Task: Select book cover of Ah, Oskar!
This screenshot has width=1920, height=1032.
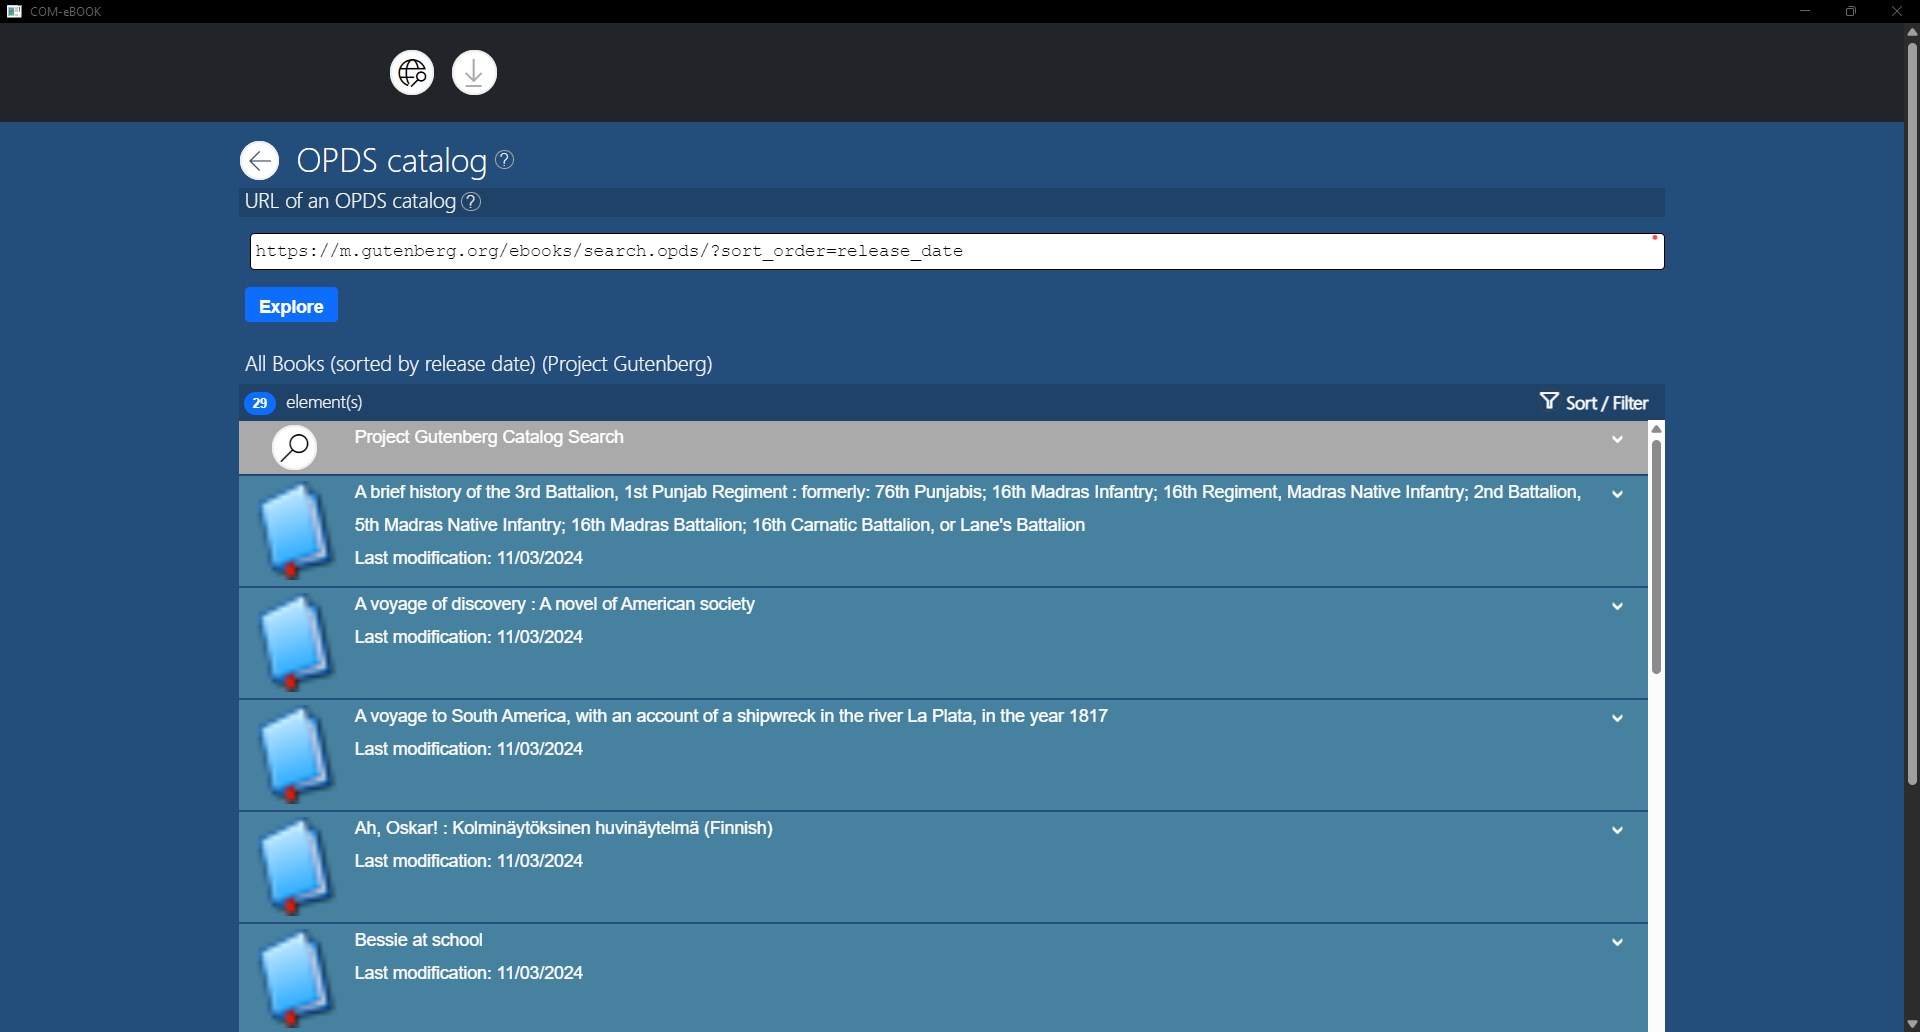Action: 295,866
